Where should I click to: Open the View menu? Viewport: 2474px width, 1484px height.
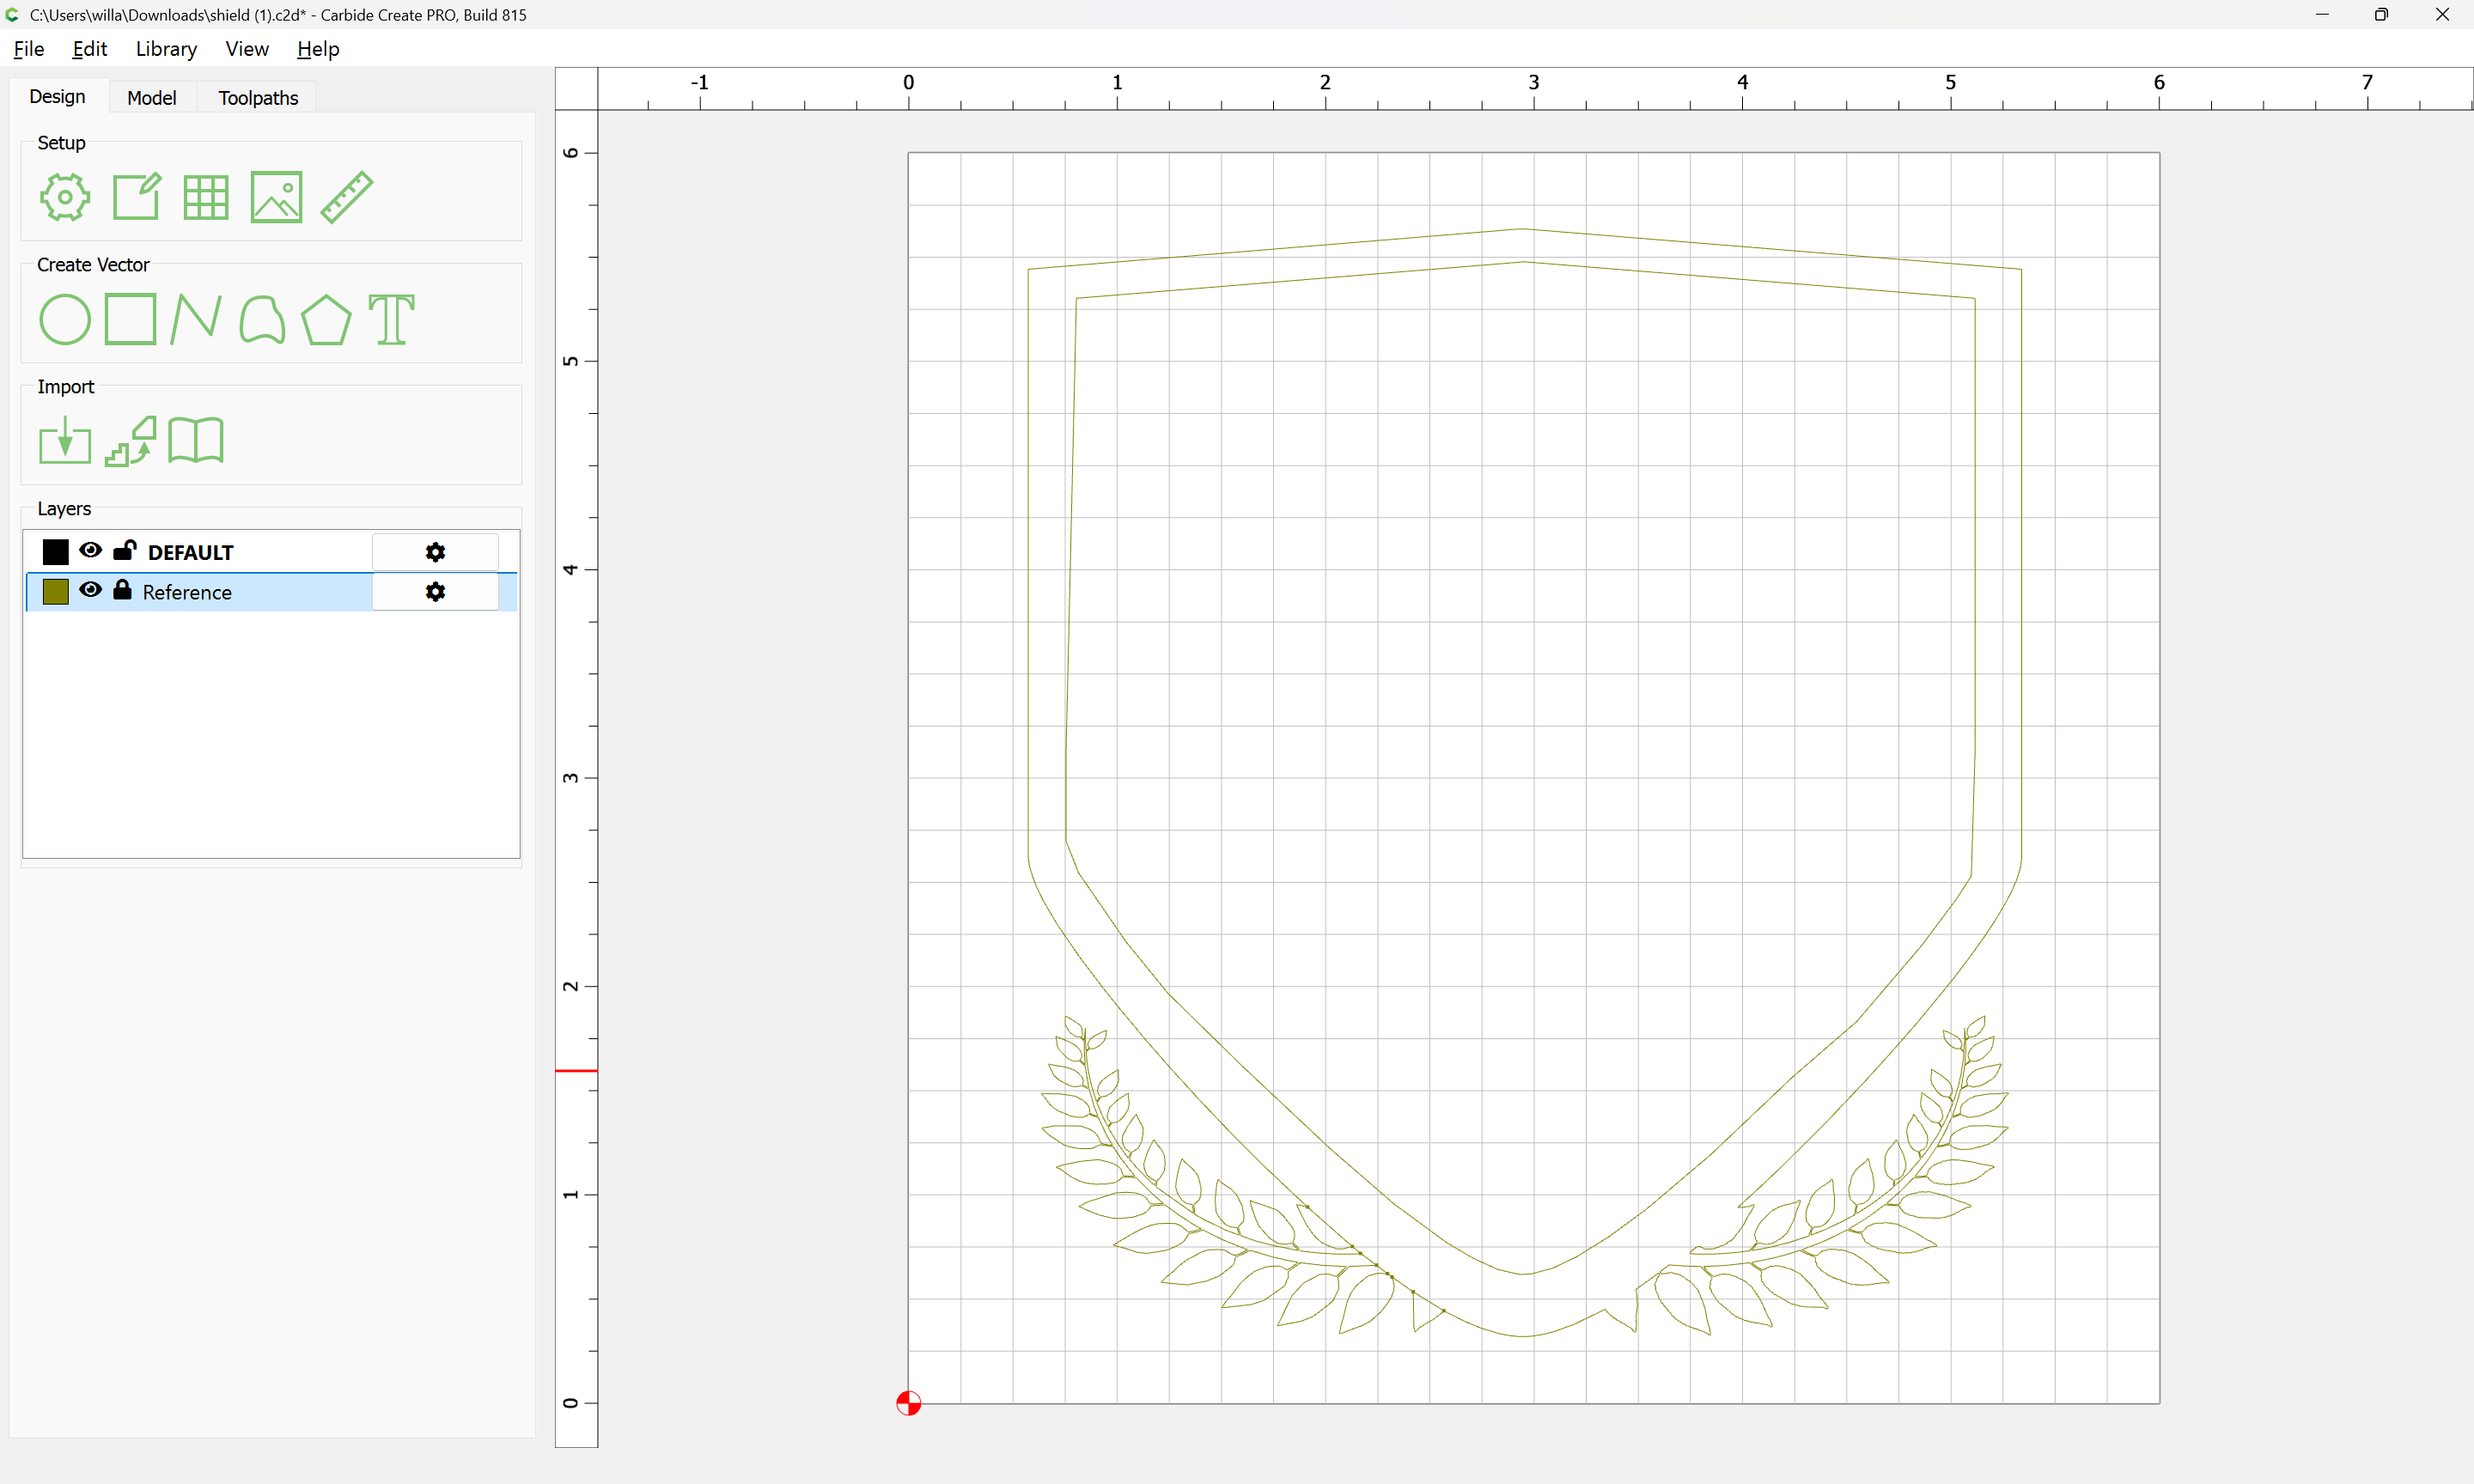coord(247,49)
